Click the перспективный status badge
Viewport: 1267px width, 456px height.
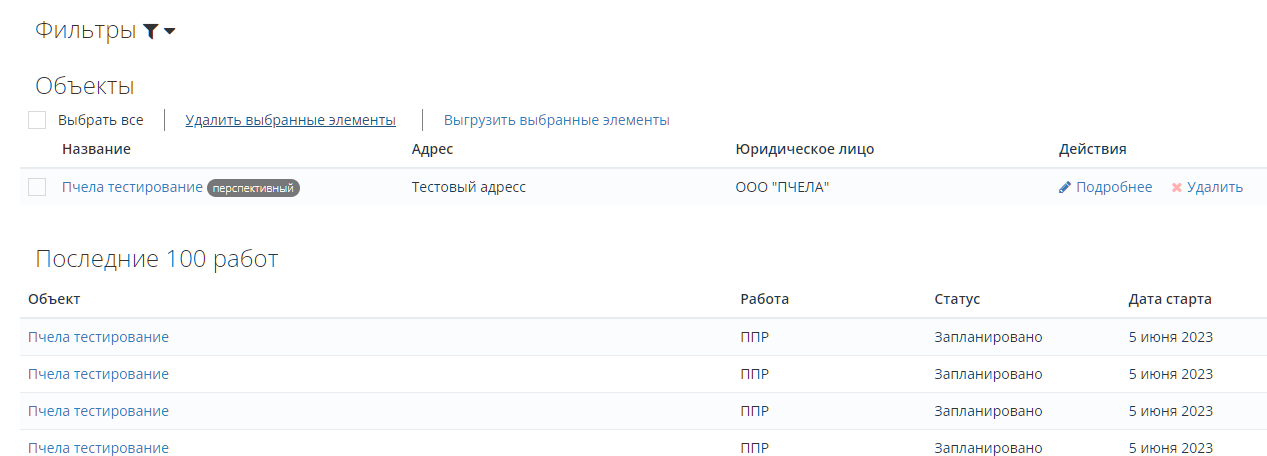[253, 187]
